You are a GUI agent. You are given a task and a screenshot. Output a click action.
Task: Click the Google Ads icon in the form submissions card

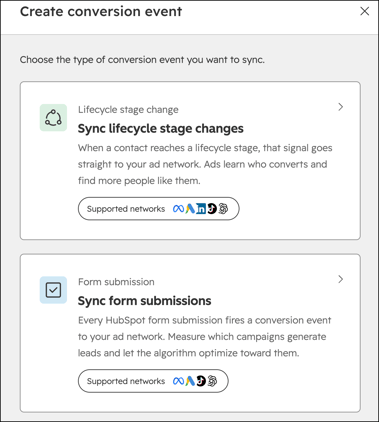coord(190,381)
